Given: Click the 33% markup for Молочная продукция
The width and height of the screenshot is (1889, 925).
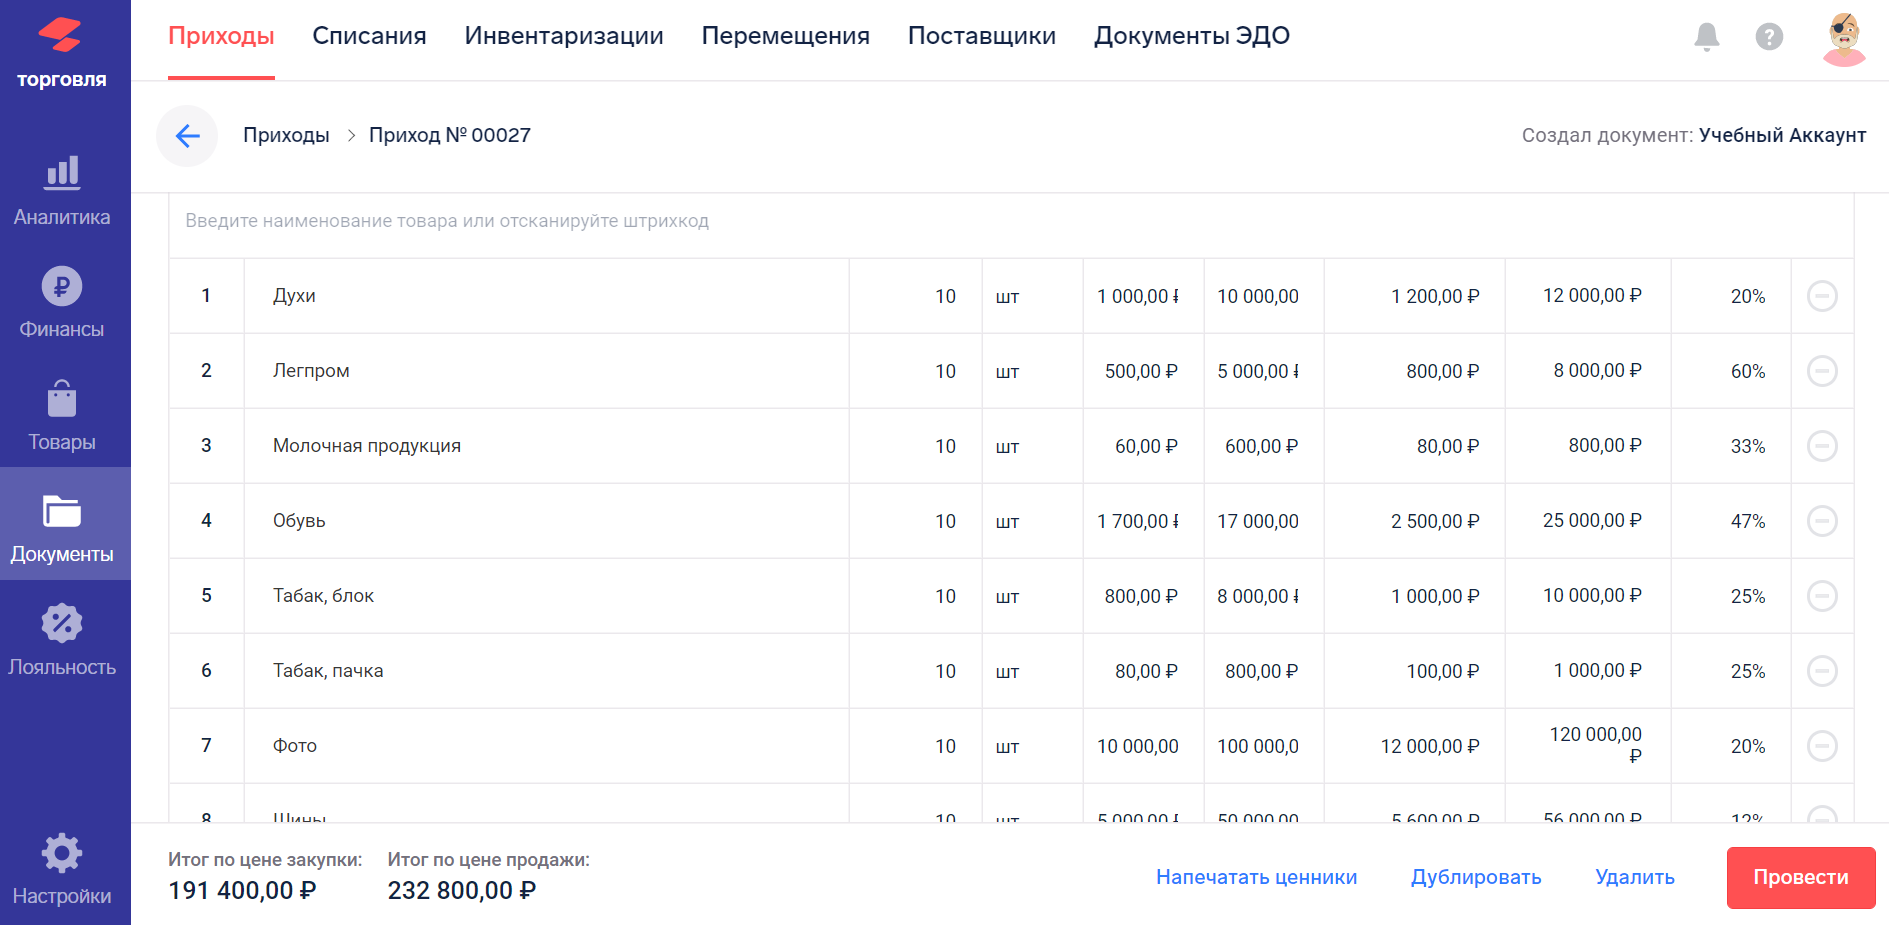Looking at the screenshot, I should click(1748, 446).
